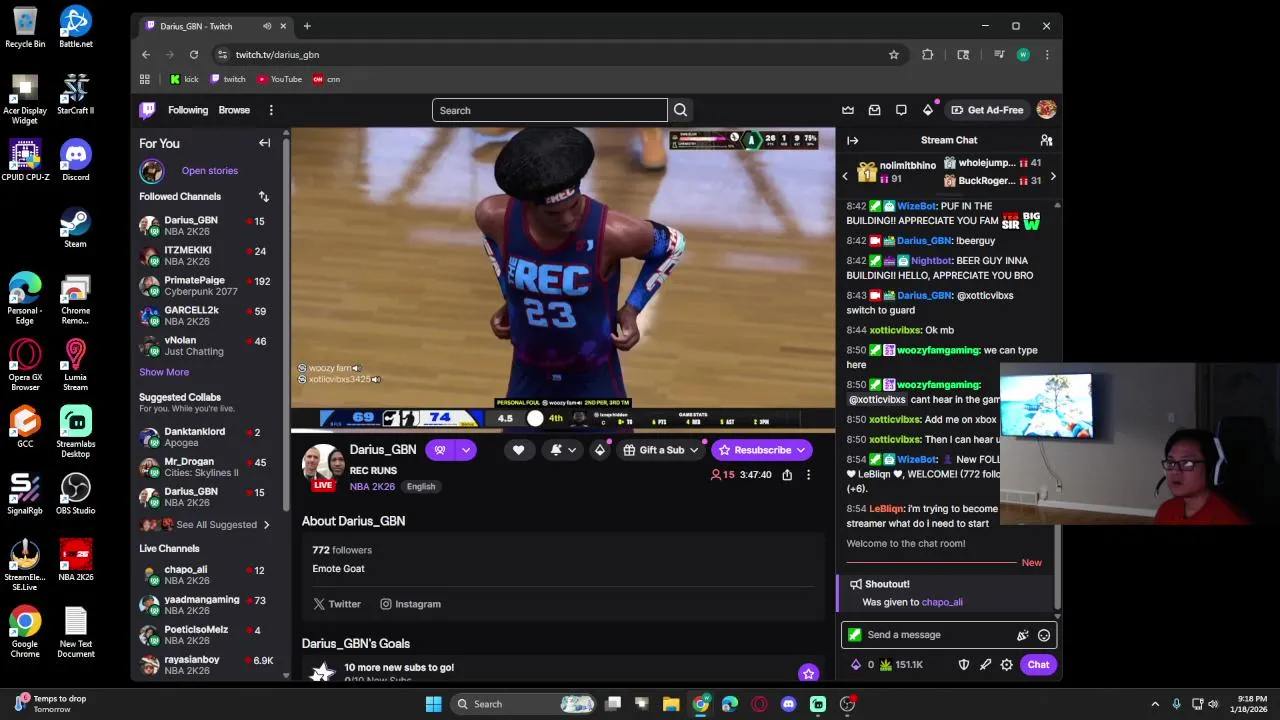
Task: Expand See All Suggested collabs
Action: 210,525
